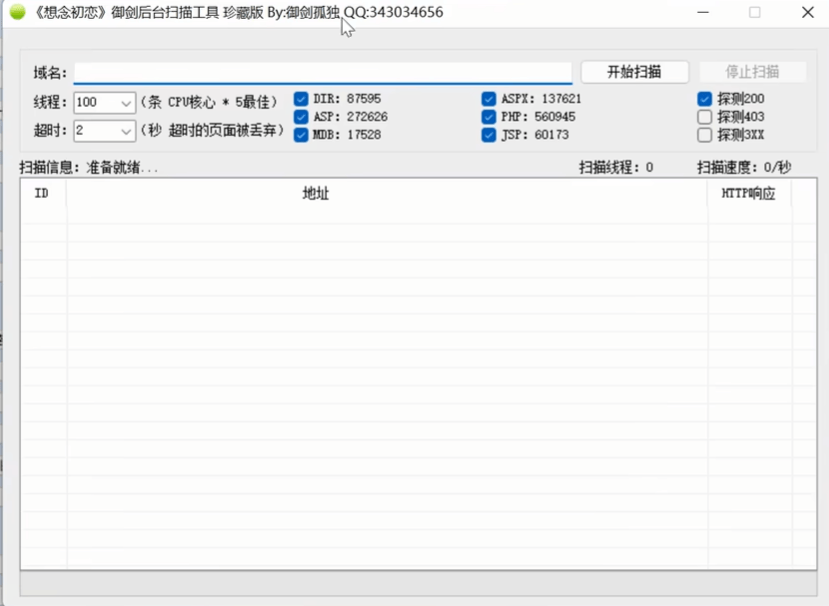Disable the 探测200 checkbox
Screen dimensions: 829x606
(704, 99)
